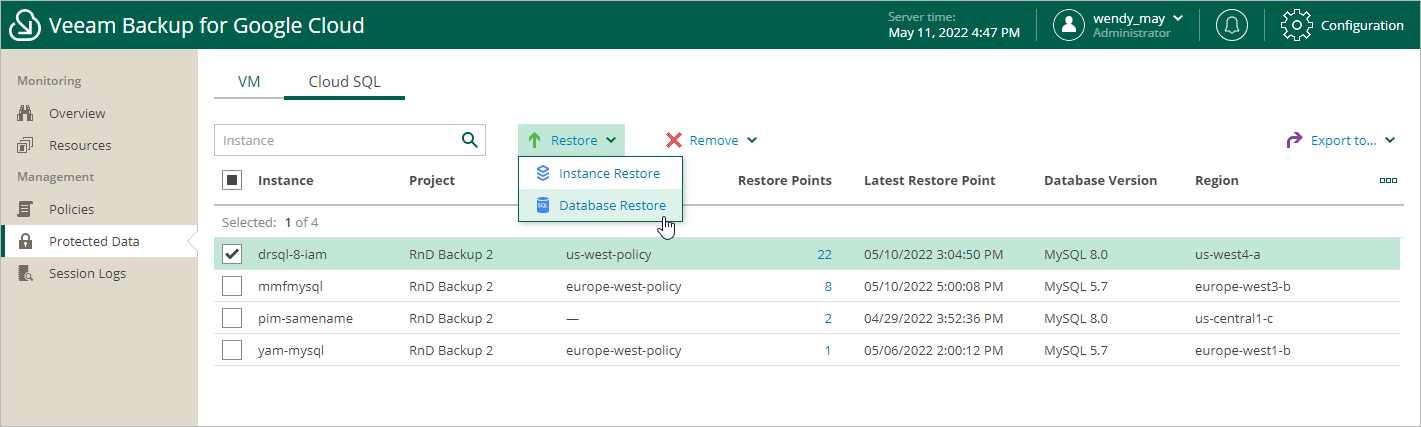Open Resources in sidebar
The width and height of the screenshot is (1421, 427).
click(80, 145)
